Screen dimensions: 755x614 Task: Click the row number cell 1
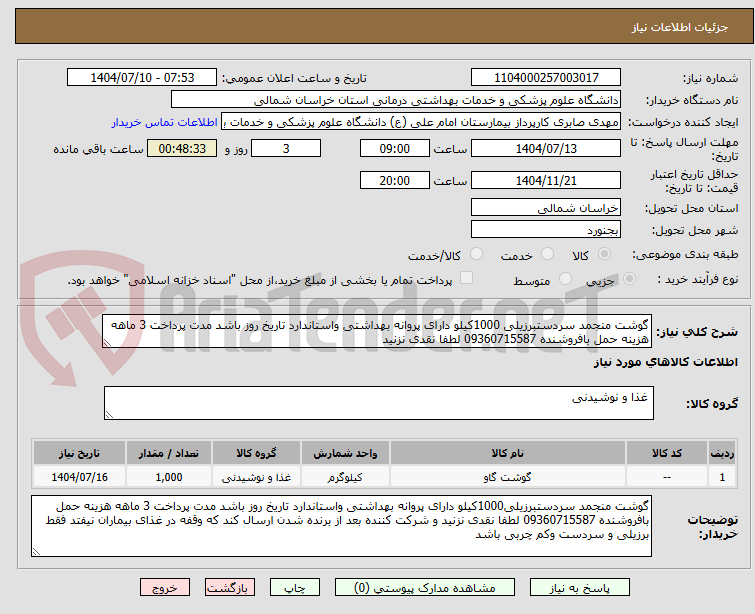[722, 477]
